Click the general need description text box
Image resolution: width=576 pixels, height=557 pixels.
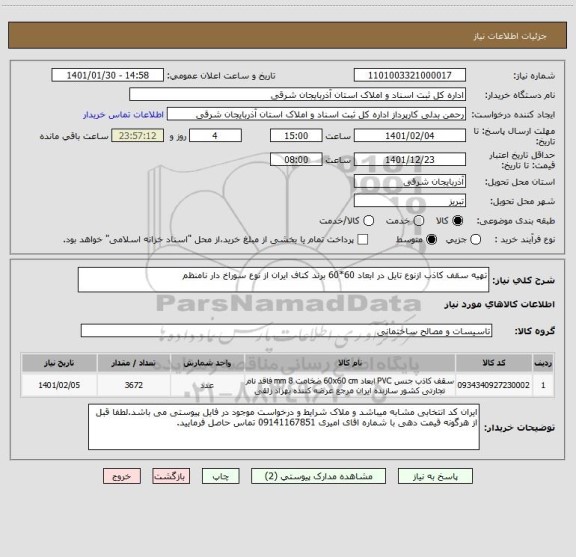(x=284, y=280)
